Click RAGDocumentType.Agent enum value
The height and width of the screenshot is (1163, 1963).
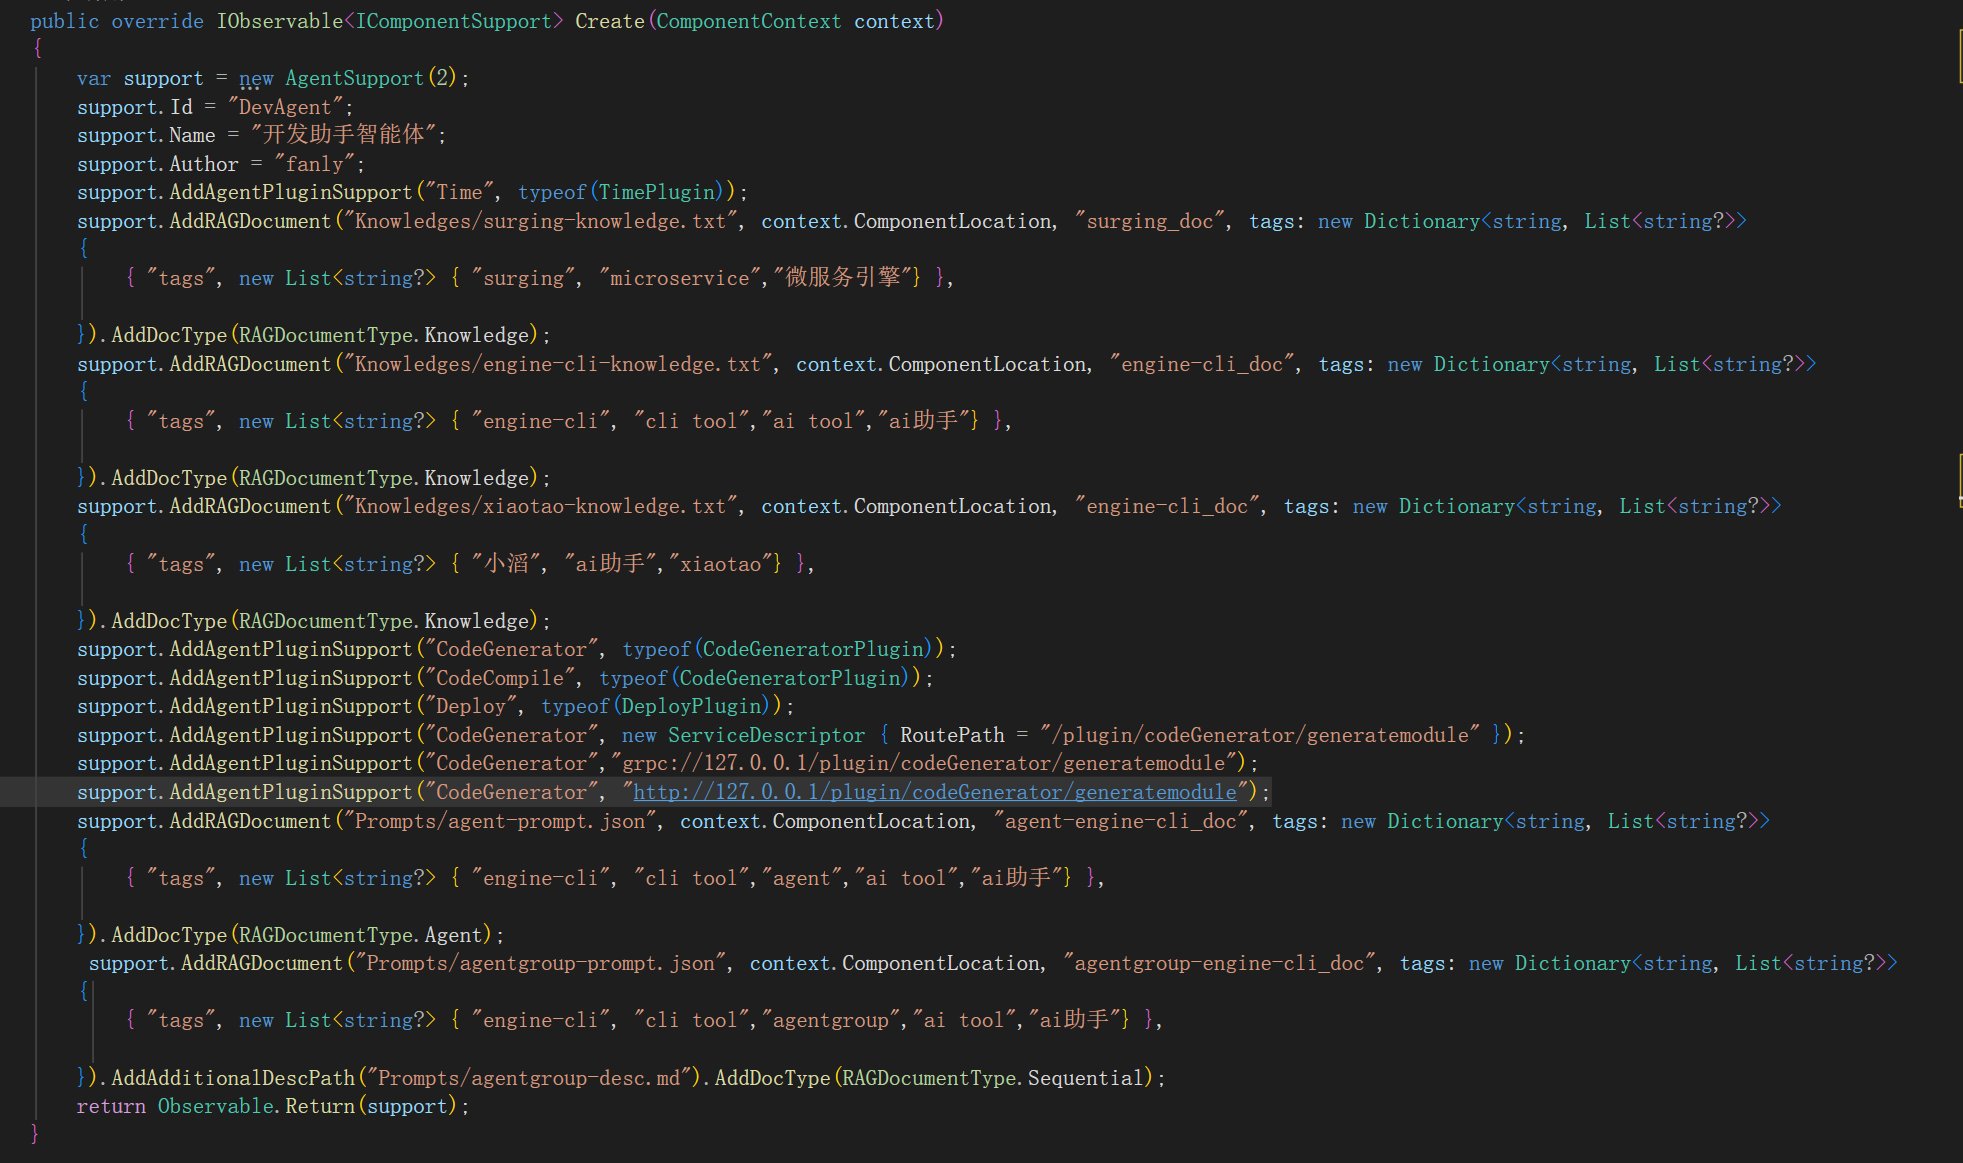coord(361,935)
